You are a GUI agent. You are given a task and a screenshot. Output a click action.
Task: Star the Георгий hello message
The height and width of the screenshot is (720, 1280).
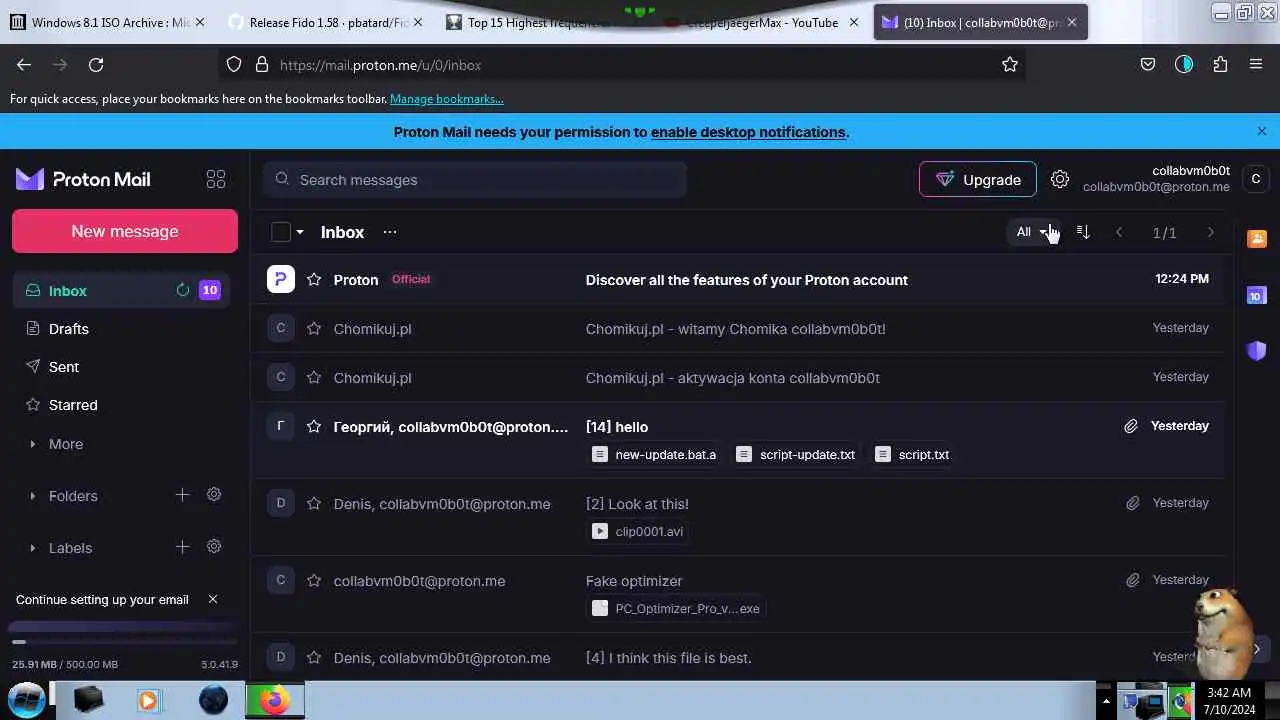tap(314, 427)
